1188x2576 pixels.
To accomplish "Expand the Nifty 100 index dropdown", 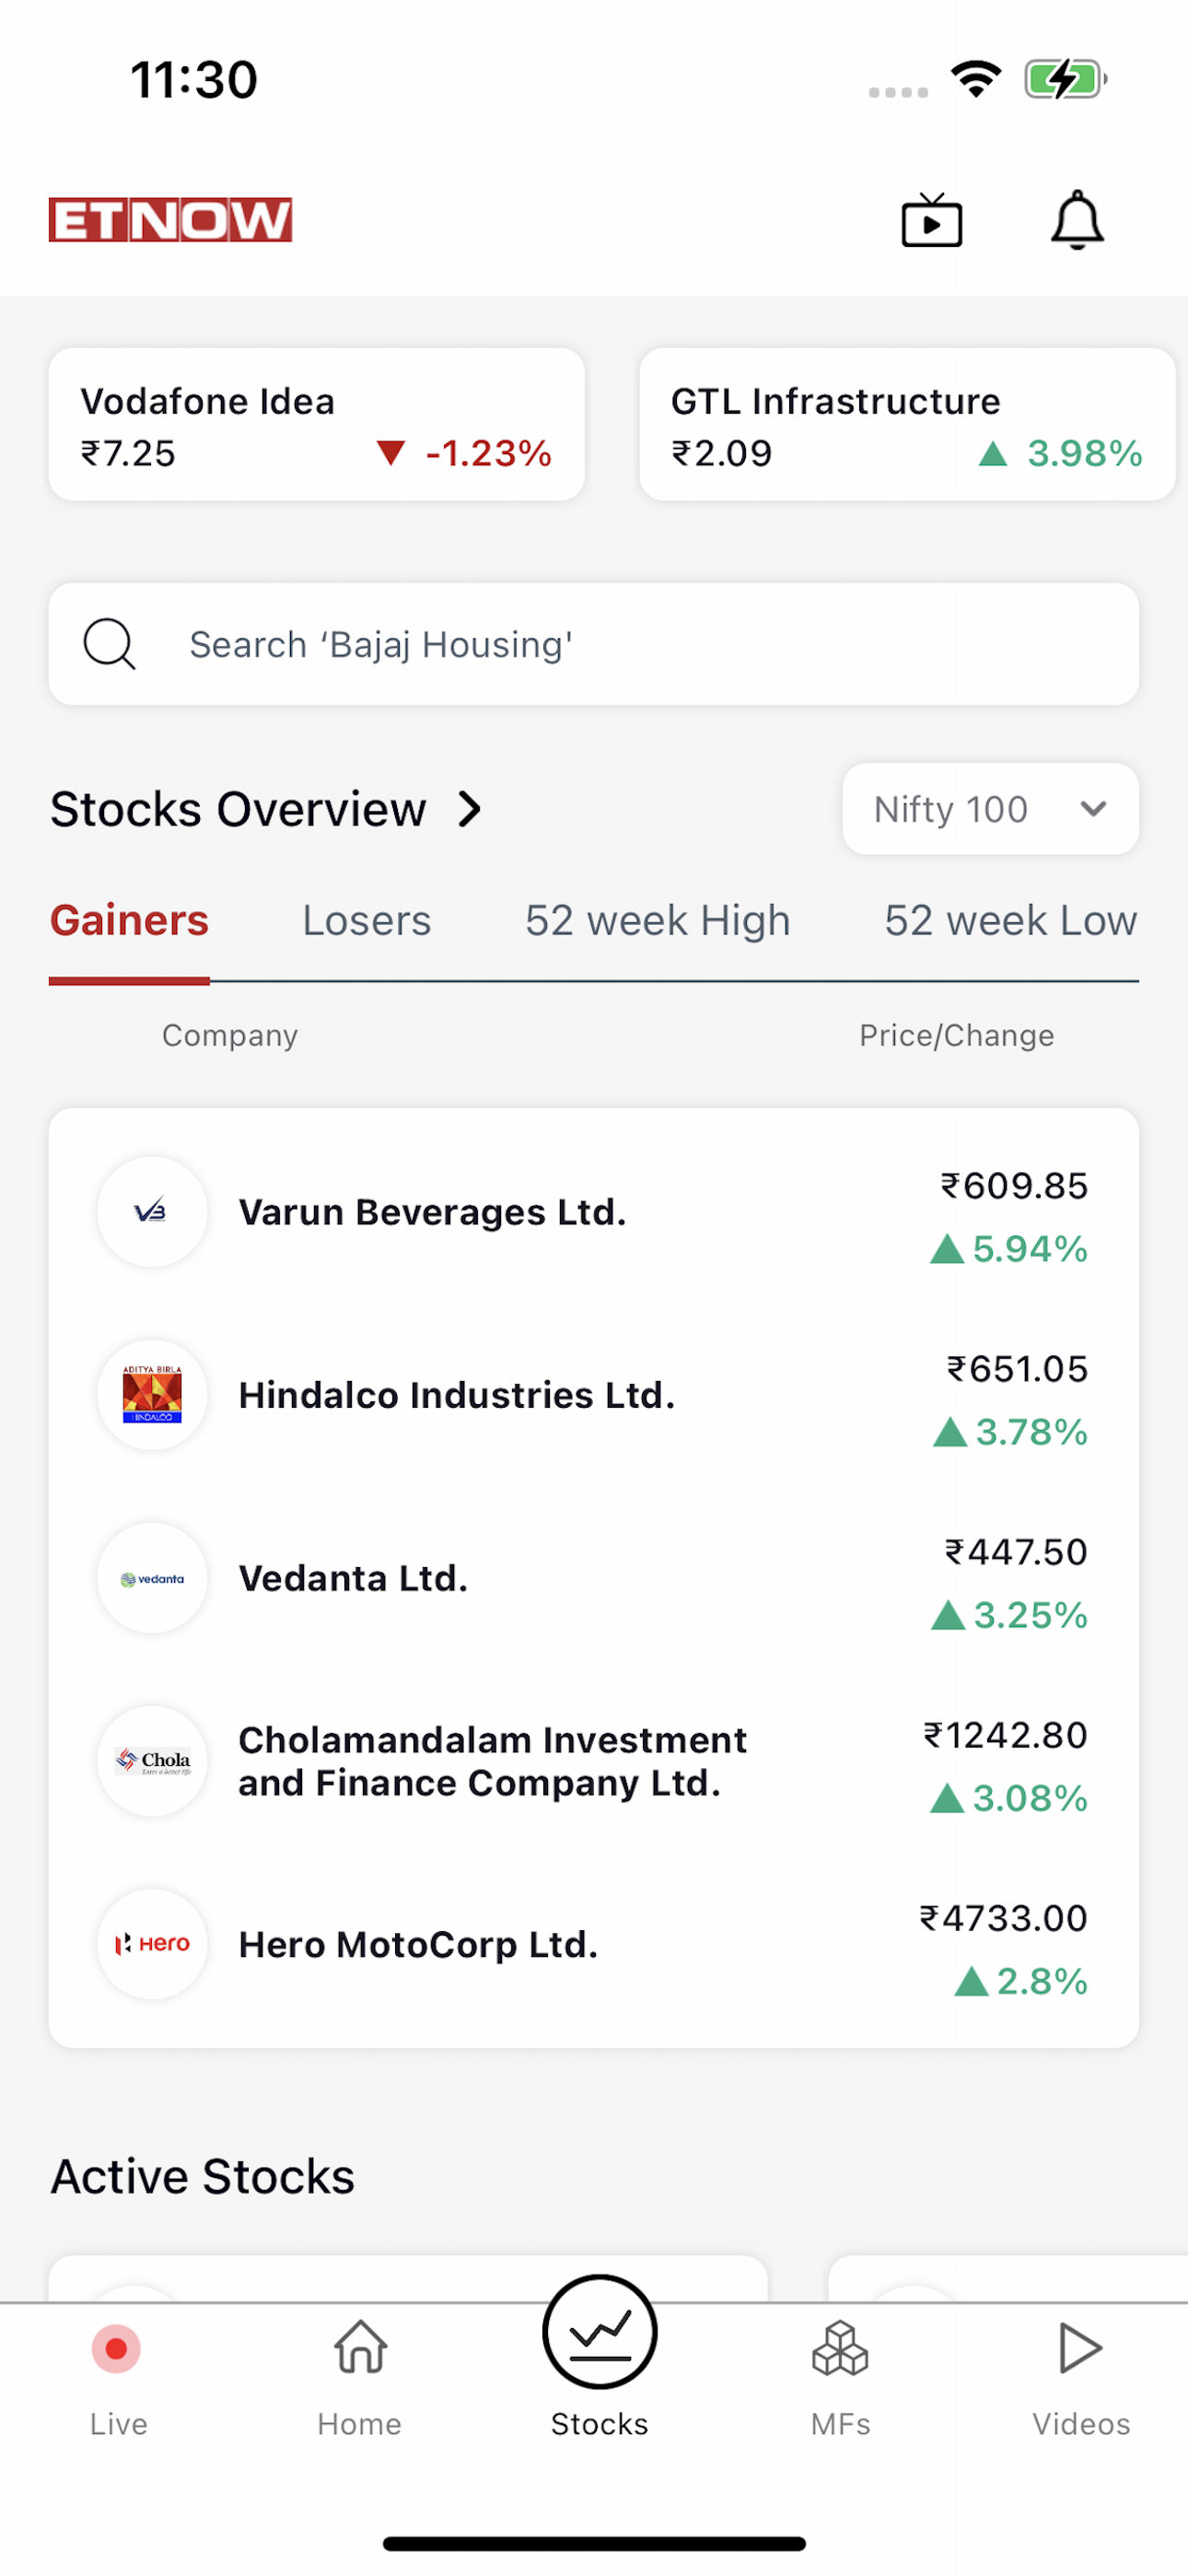I will pyautogui.click(x=990, y=809).
